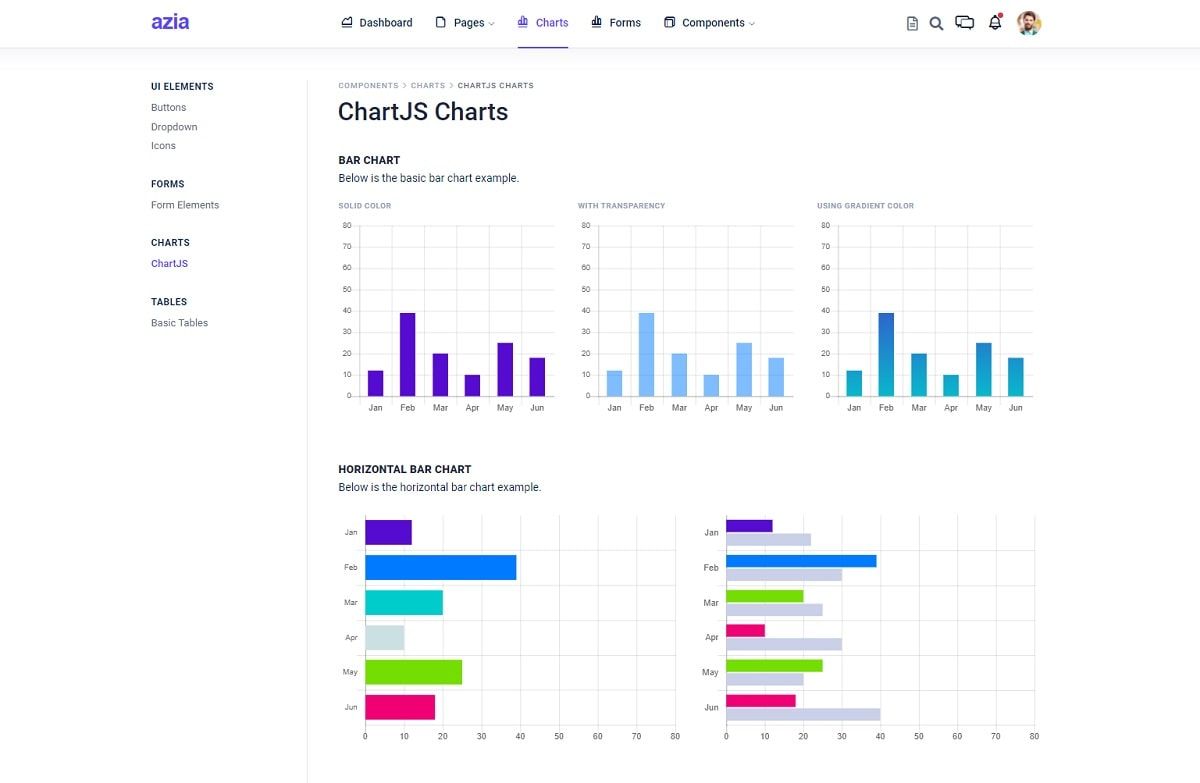Open the search icon in the header
This screenshot has height=783, width=1200.
tap(936, 22)
